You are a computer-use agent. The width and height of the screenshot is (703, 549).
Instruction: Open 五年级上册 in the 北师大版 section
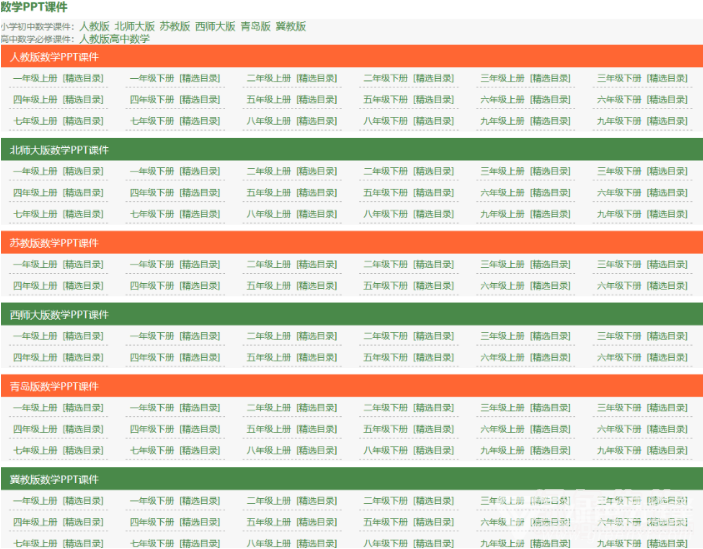point(269,193)
